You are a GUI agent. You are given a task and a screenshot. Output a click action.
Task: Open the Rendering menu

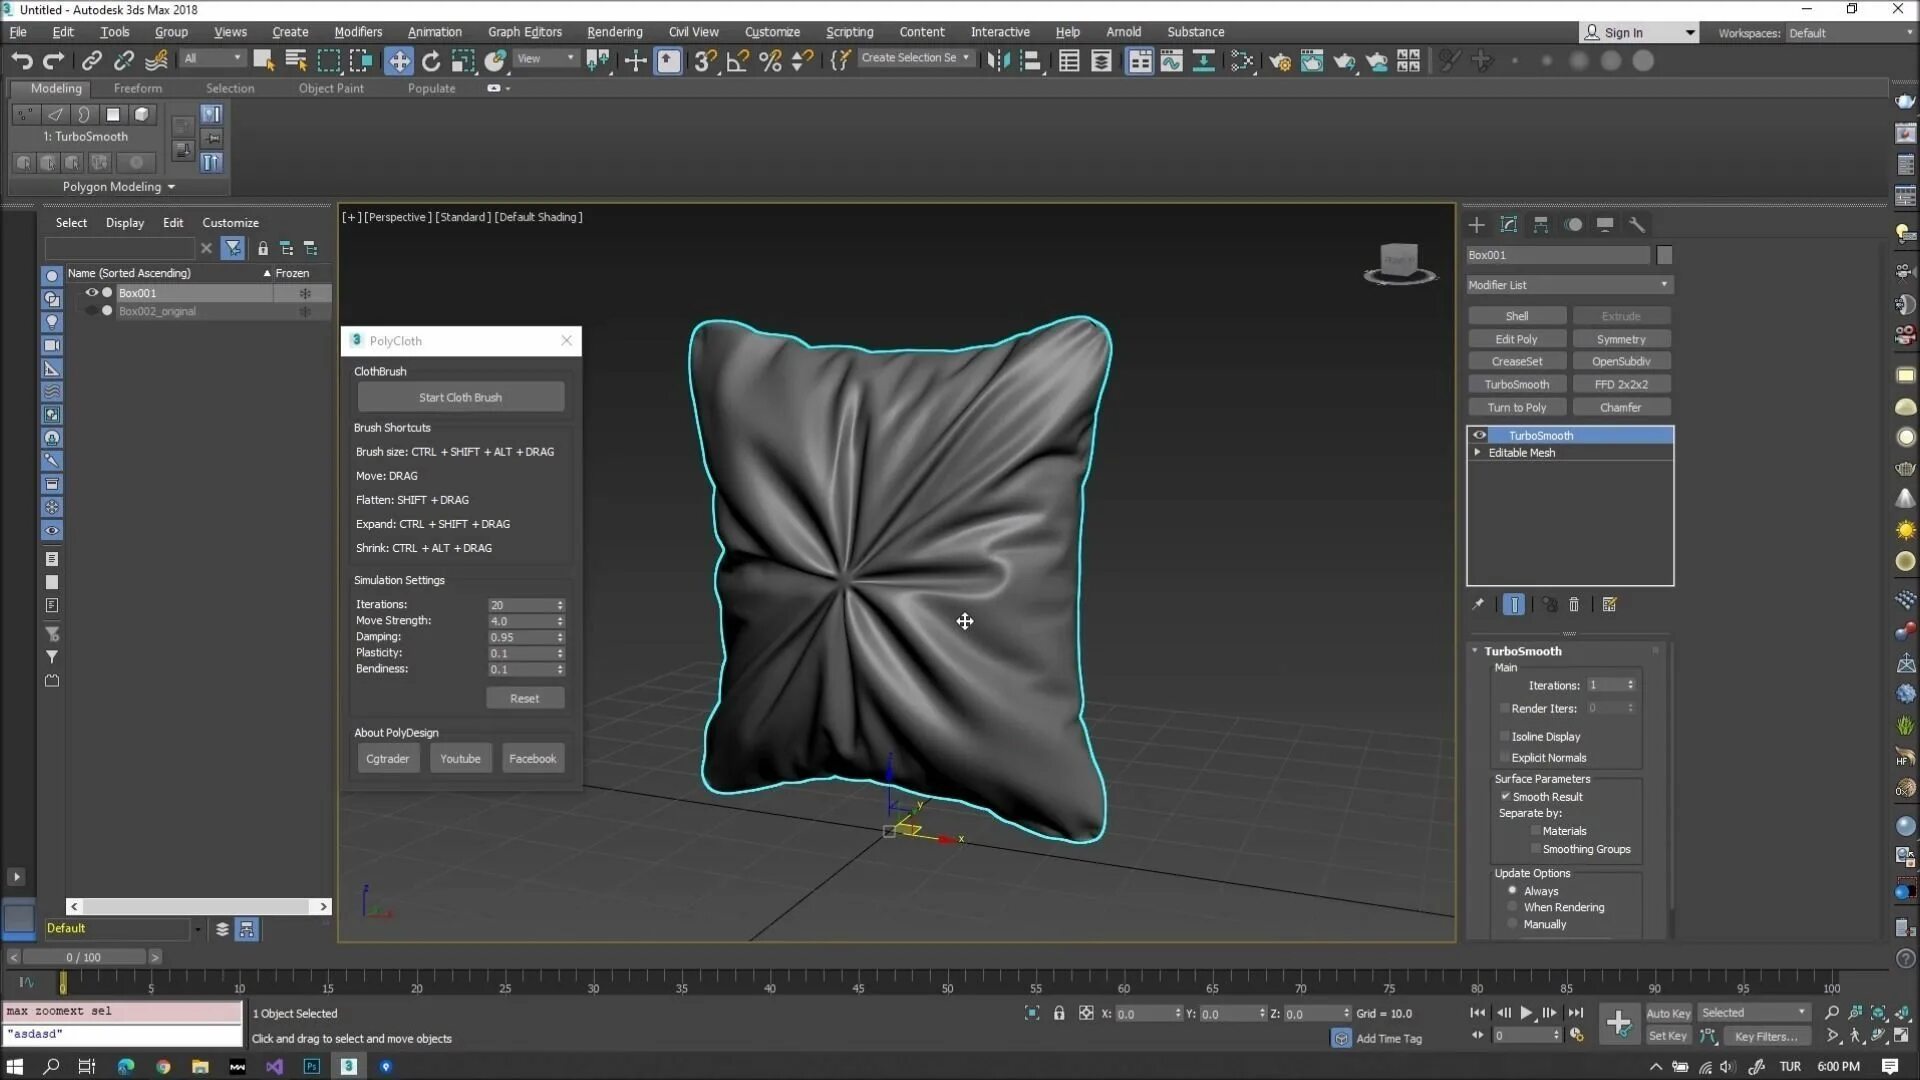(x=614, y=32)
